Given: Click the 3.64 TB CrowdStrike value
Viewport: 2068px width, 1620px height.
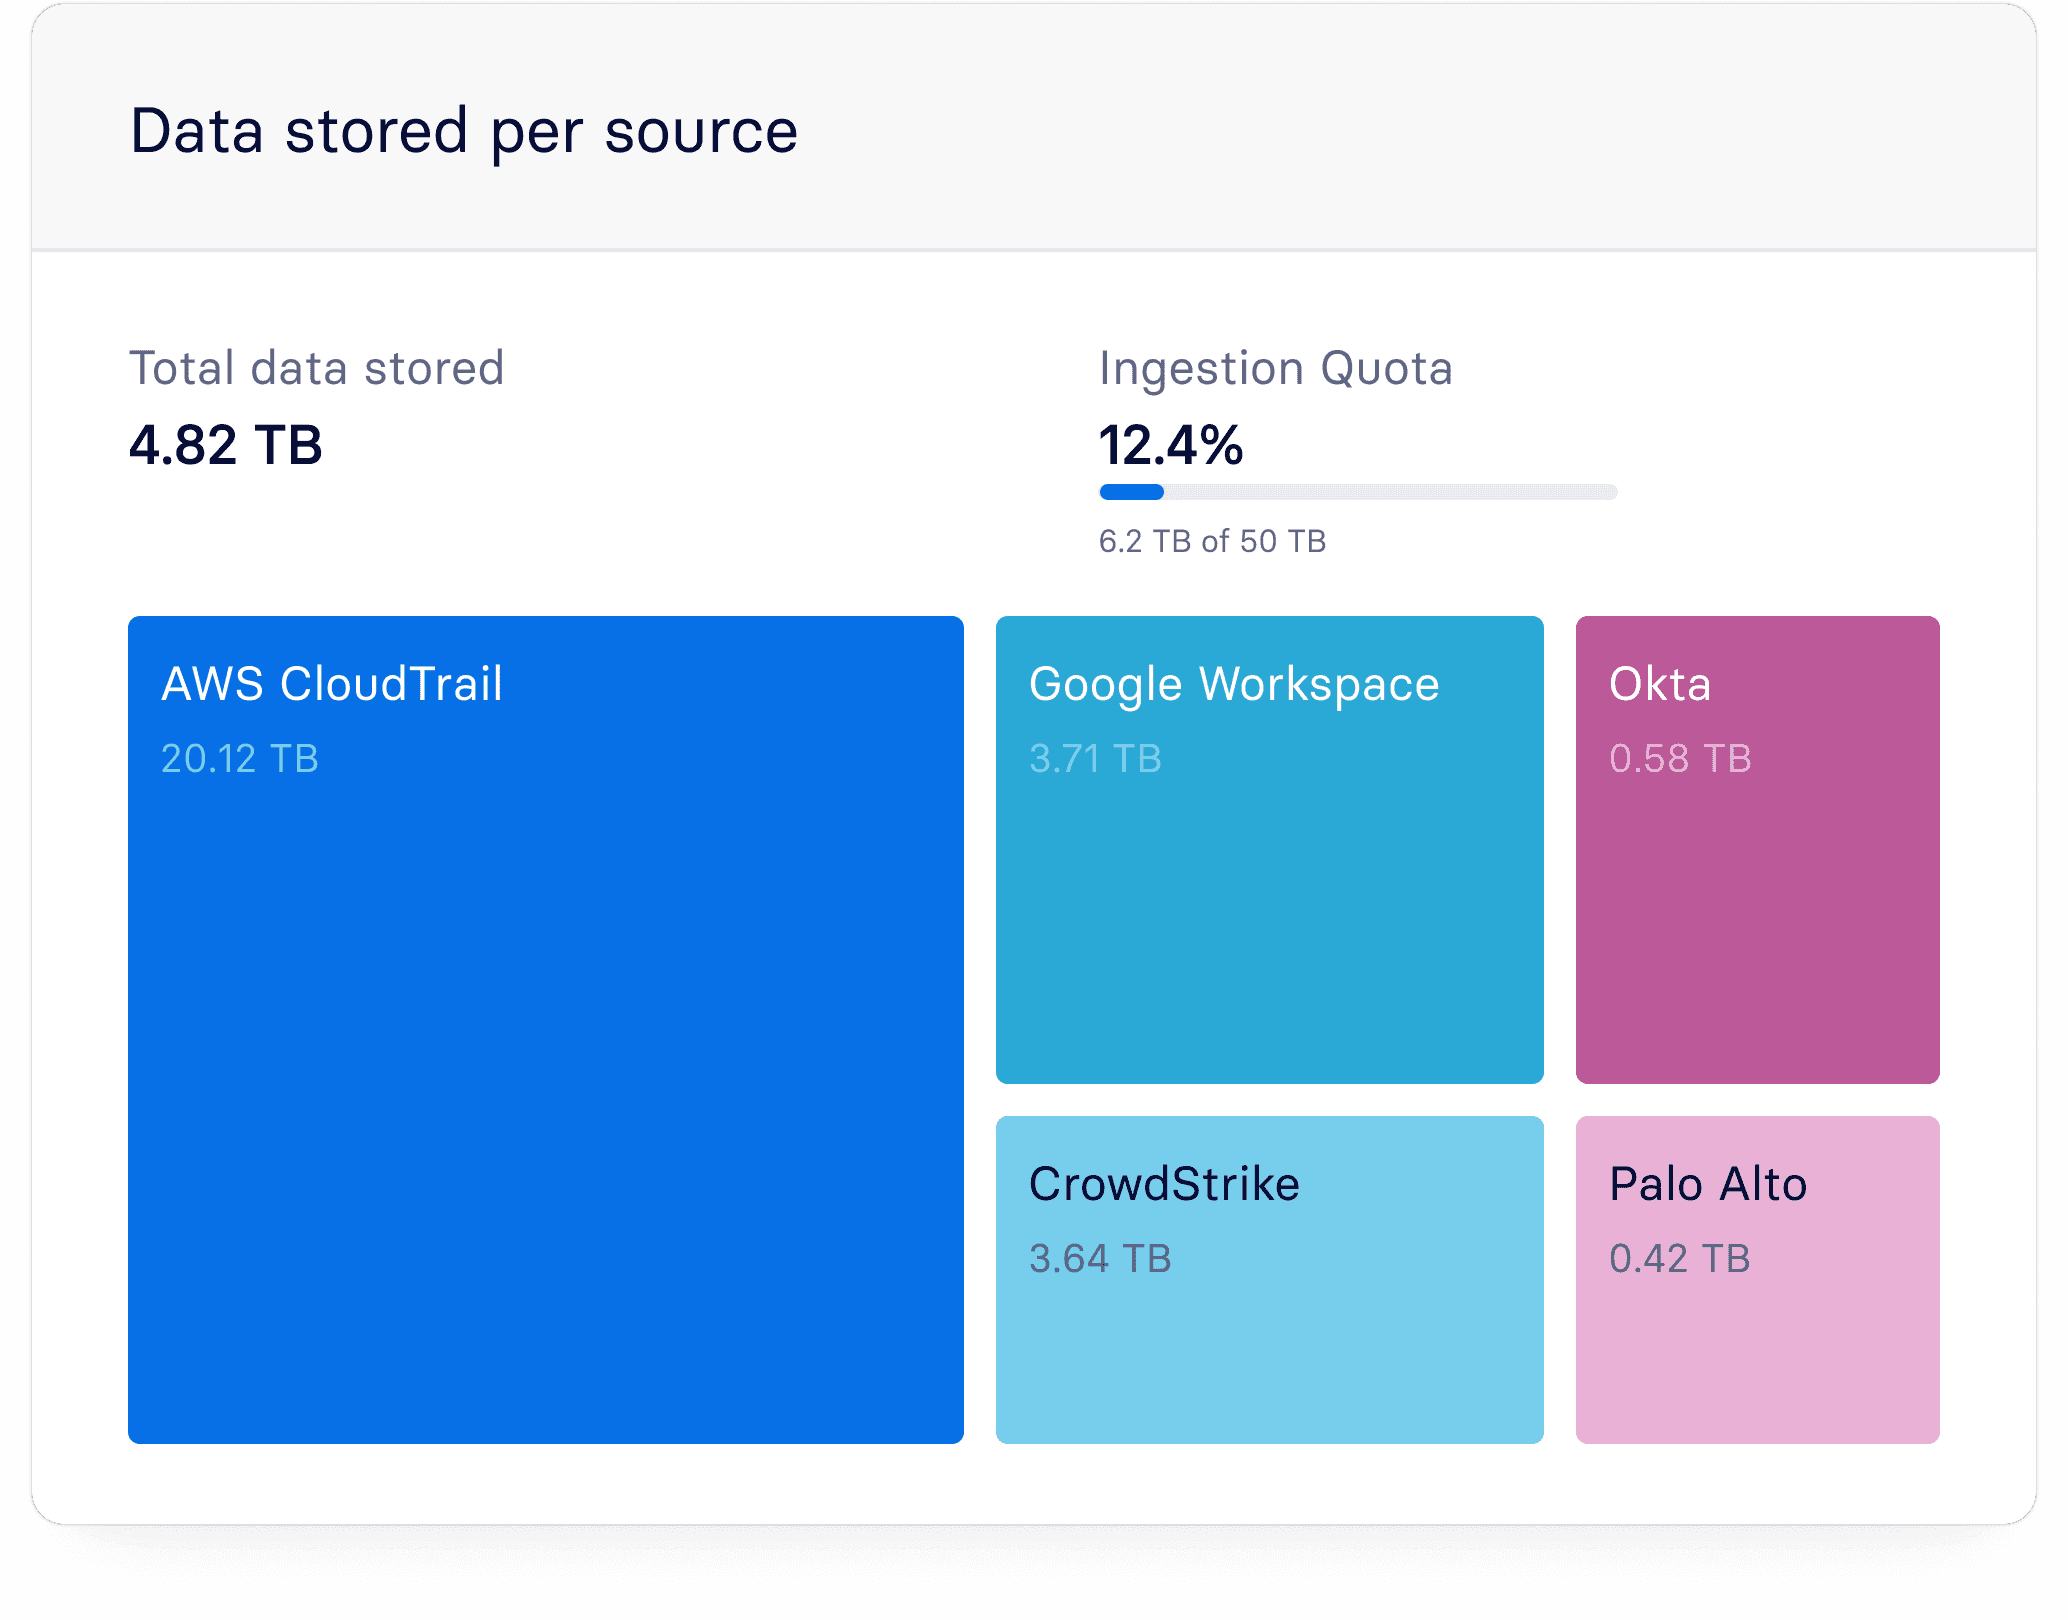Looking at the screenshot, I should tap(1100, 1258).
